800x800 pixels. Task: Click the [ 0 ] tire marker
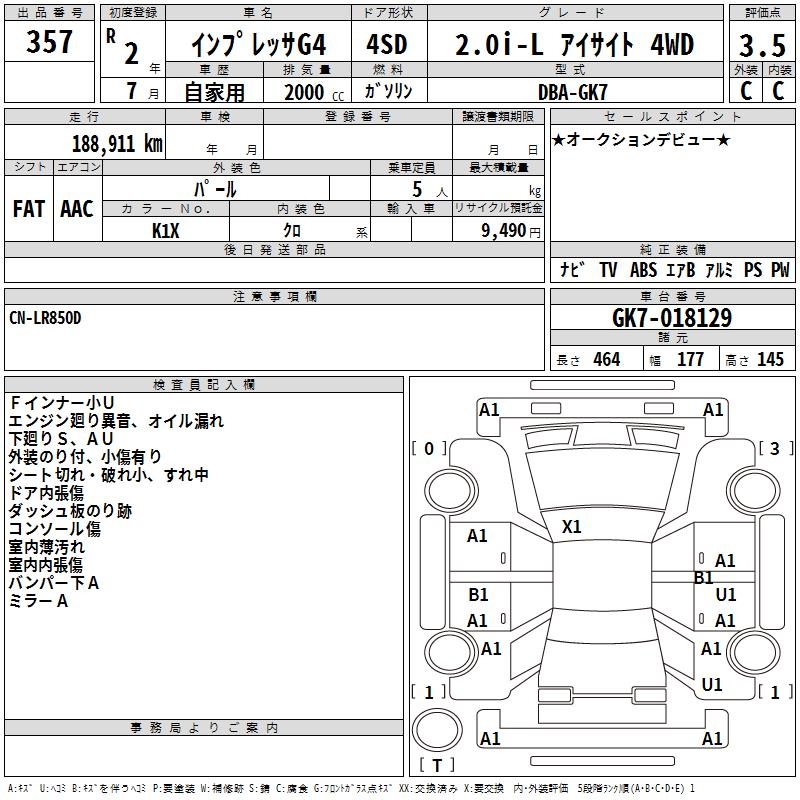(429, 448)
